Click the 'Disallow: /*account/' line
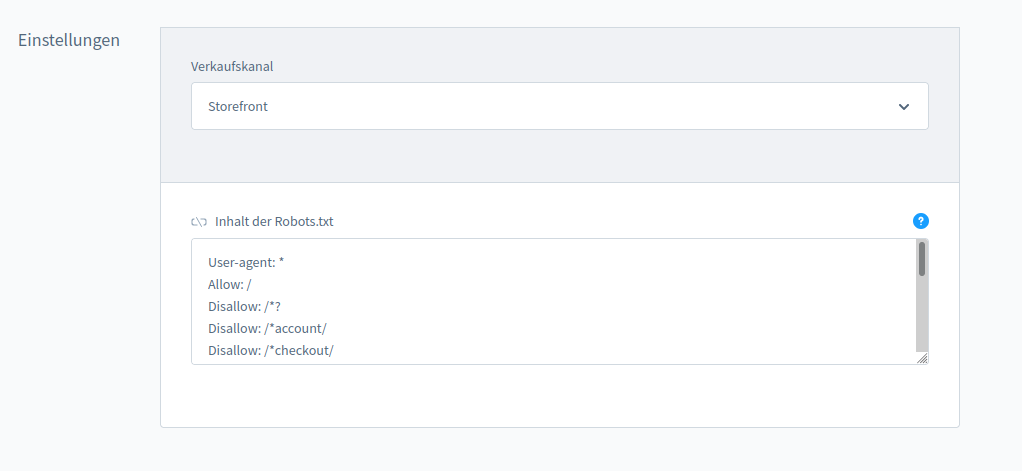The image size is (1022, 471). 267,329
